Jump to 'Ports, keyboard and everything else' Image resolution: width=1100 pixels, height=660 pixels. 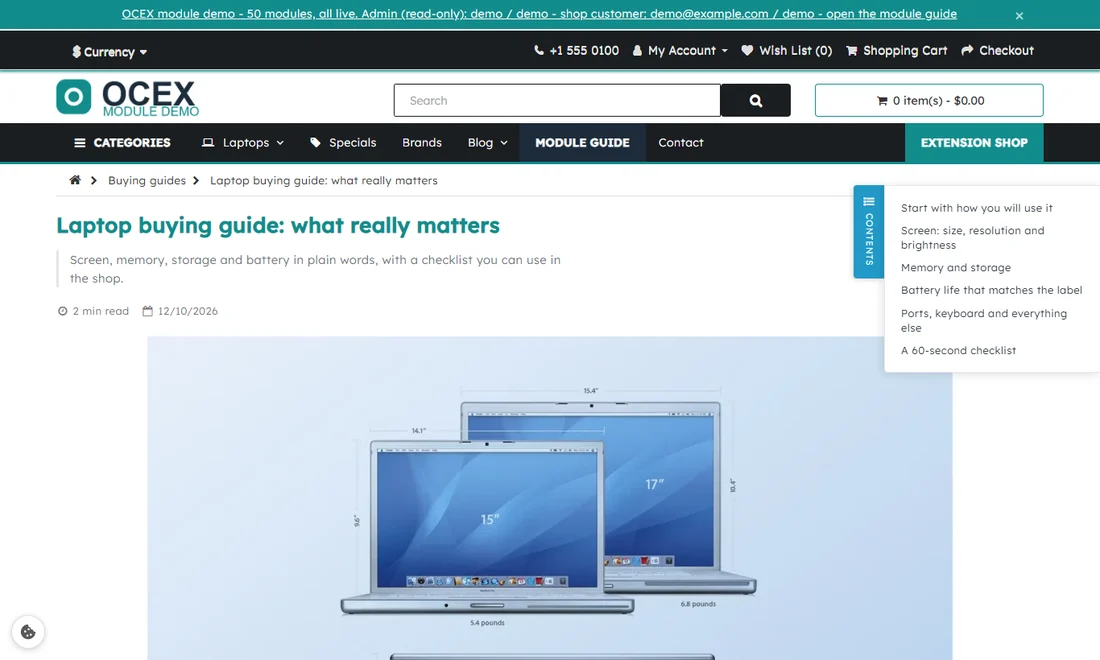click(x=984, y=321)
